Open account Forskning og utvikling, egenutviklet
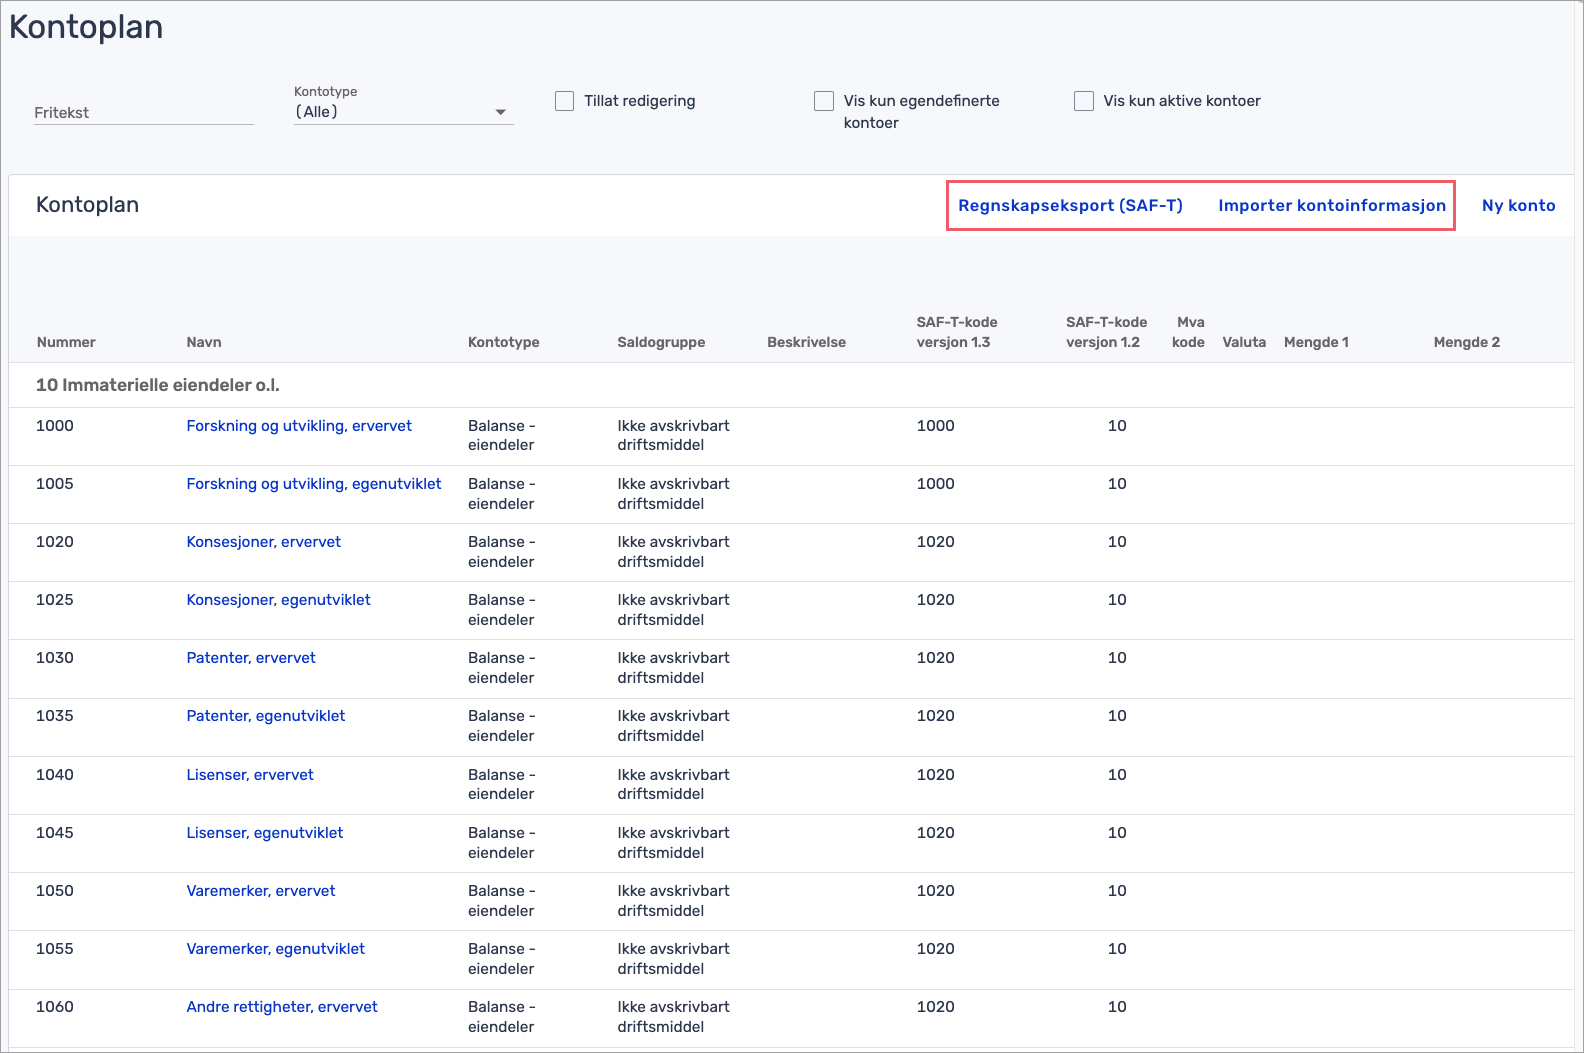The height and width of the screenshot is (1053, 1584). [314, 484]
